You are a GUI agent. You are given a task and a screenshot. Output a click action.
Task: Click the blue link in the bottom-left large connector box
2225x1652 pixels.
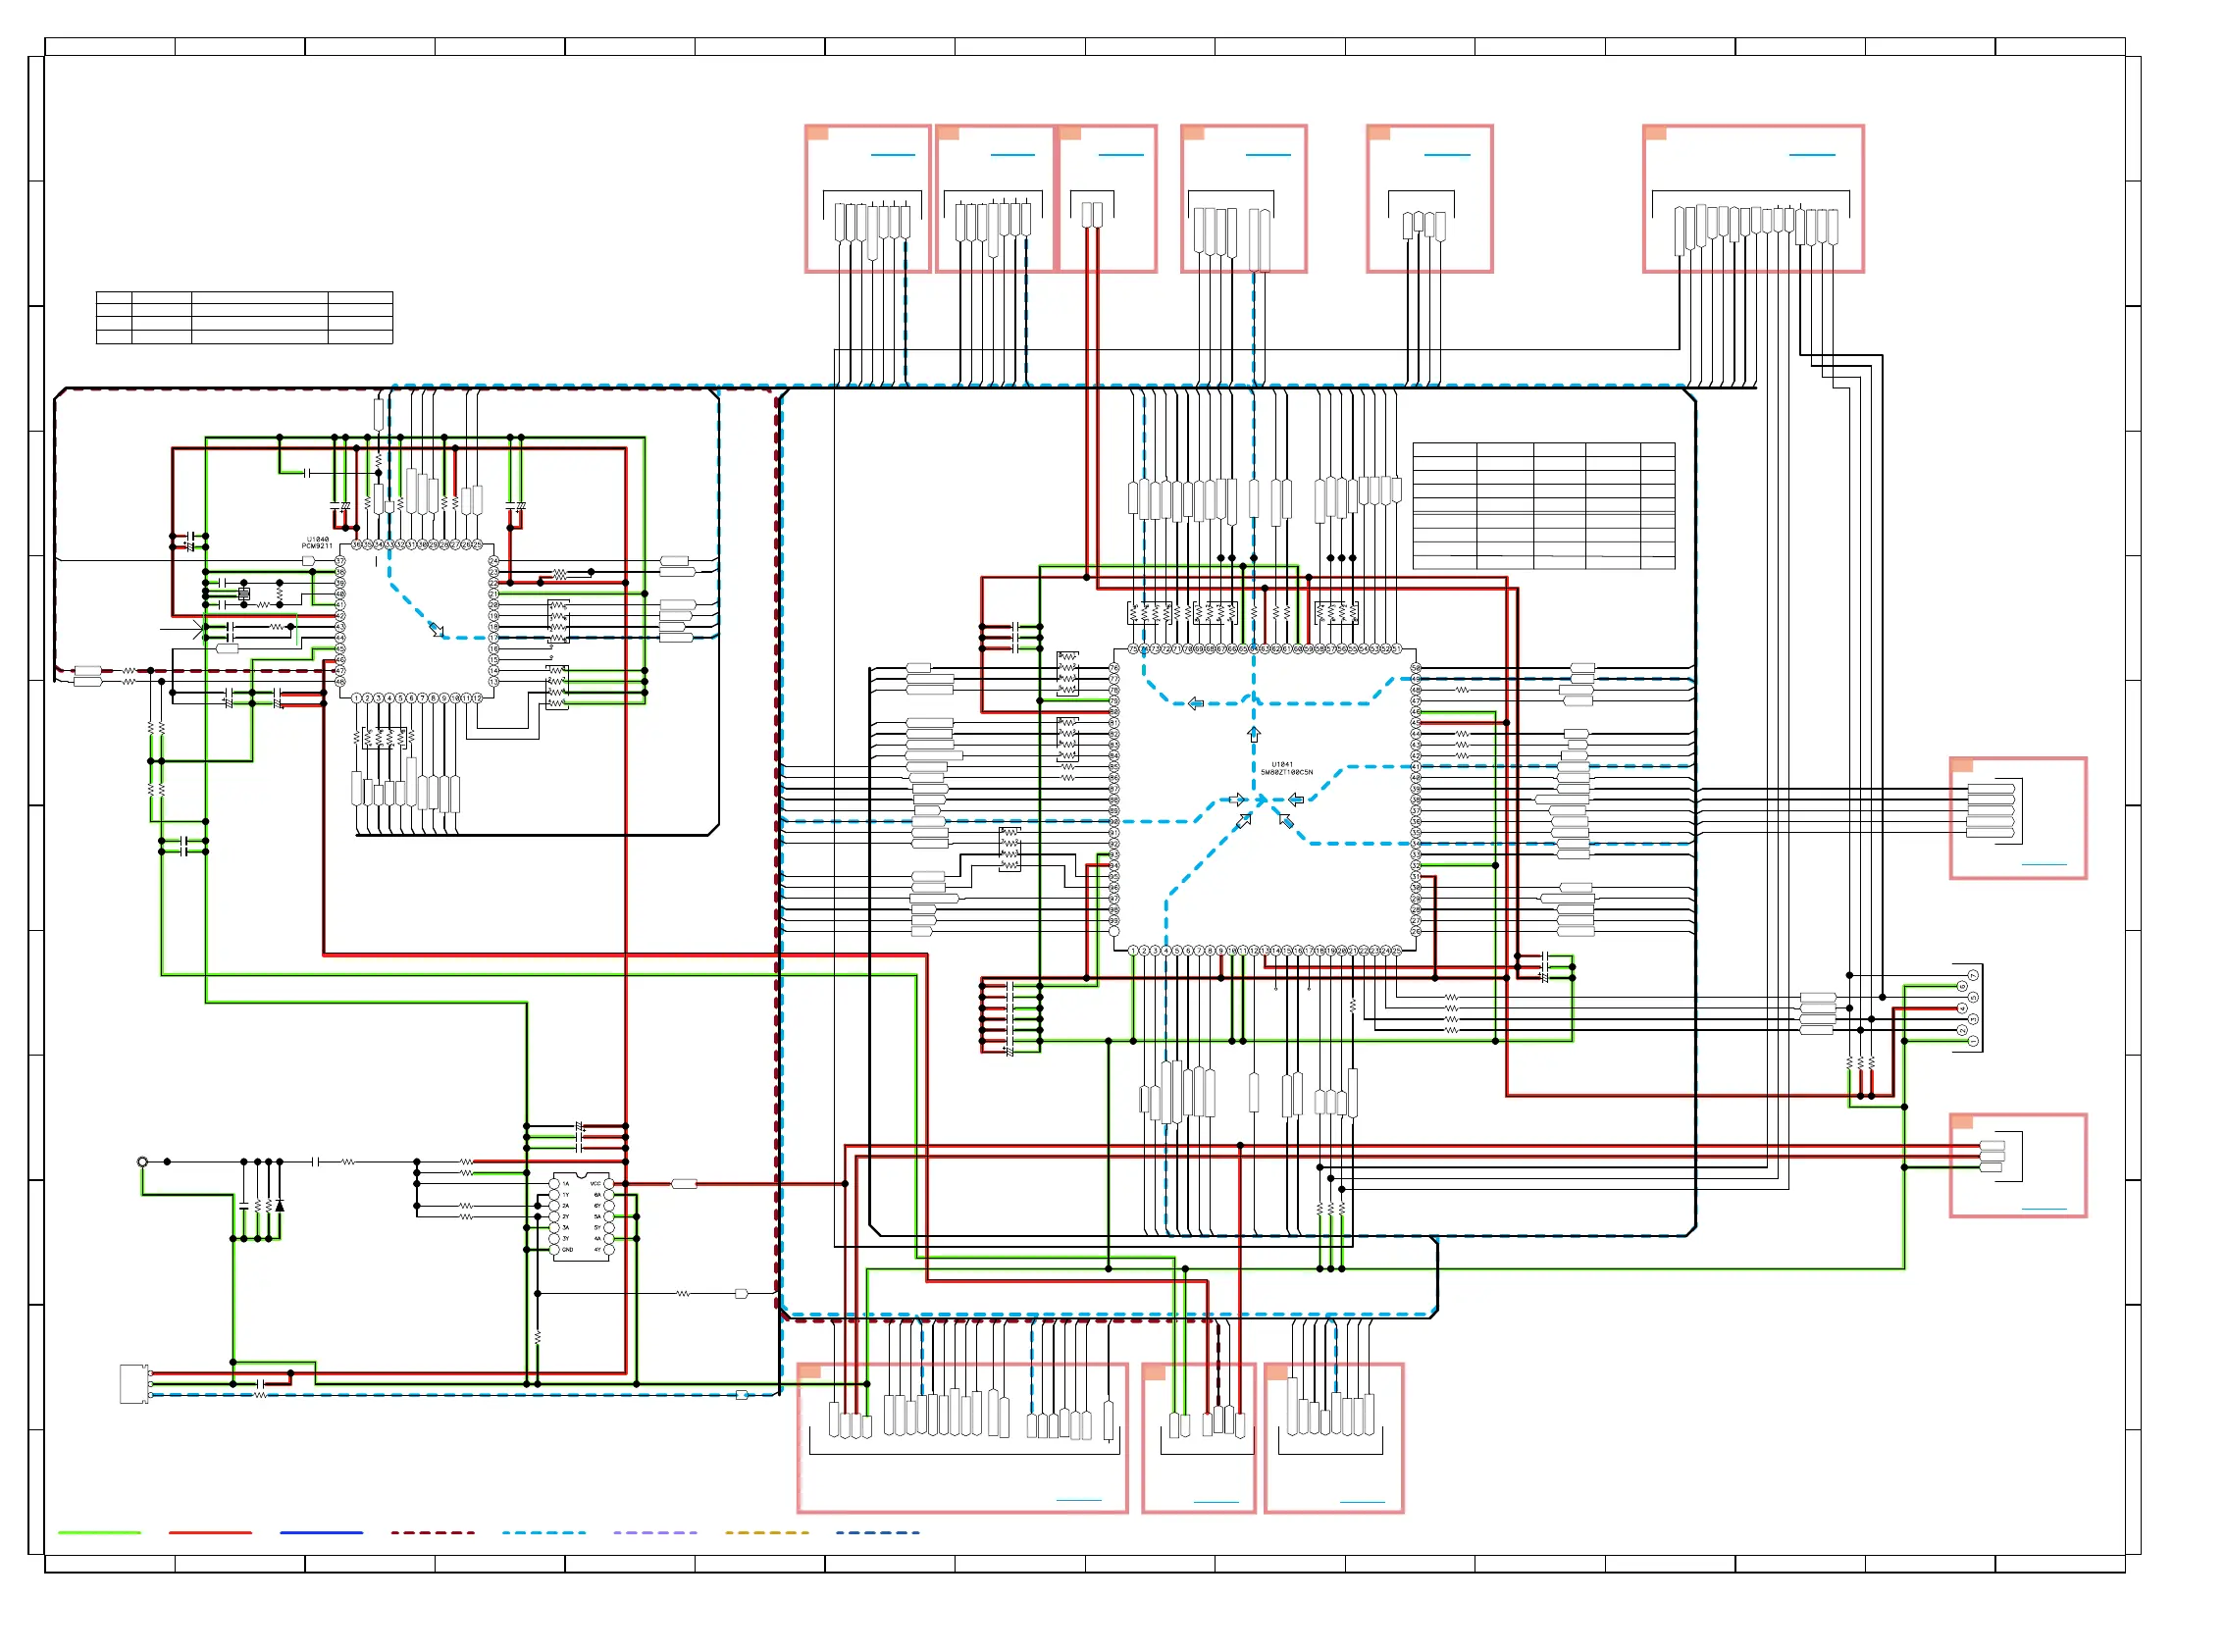(x=1078, y=1501)
